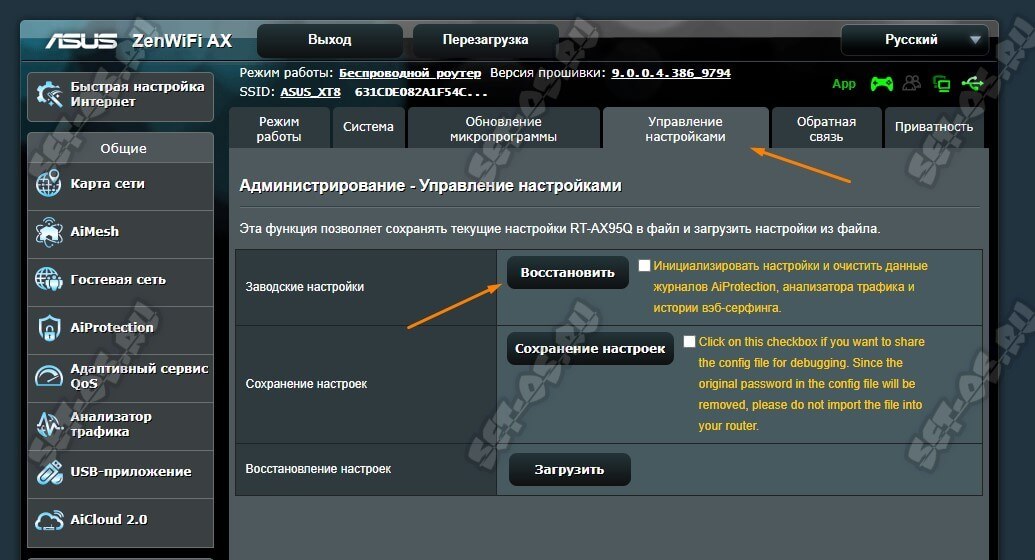Switch to Режим работы tab
1035x560 pixels.
279,129
